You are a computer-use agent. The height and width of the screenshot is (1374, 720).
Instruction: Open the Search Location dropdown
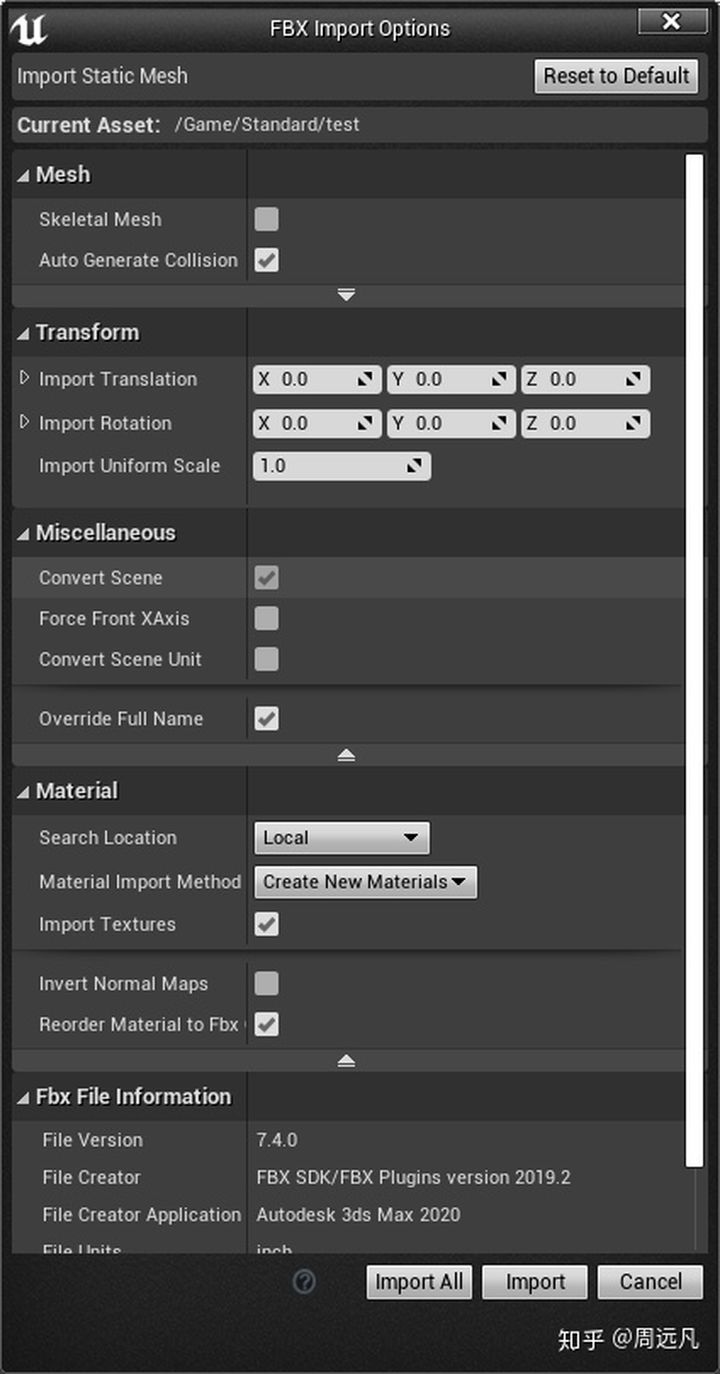pyautogui.click(x=342, y=838)
